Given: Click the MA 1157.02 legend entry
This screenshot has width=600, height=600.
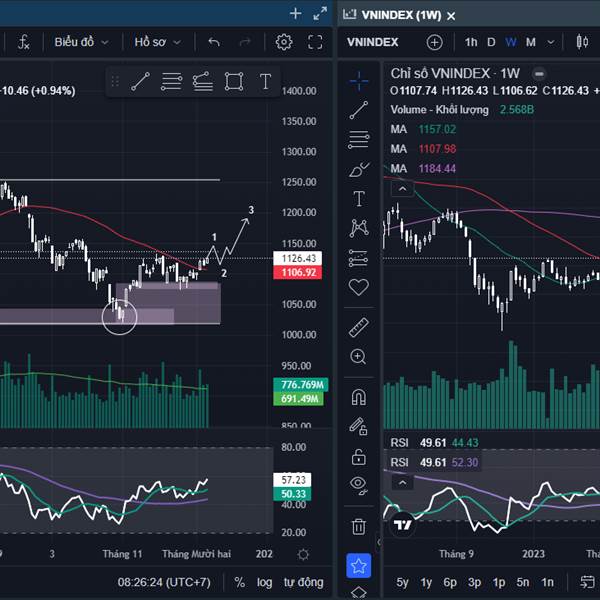Looking at the screenshot, I should click(x=423, y=129).
